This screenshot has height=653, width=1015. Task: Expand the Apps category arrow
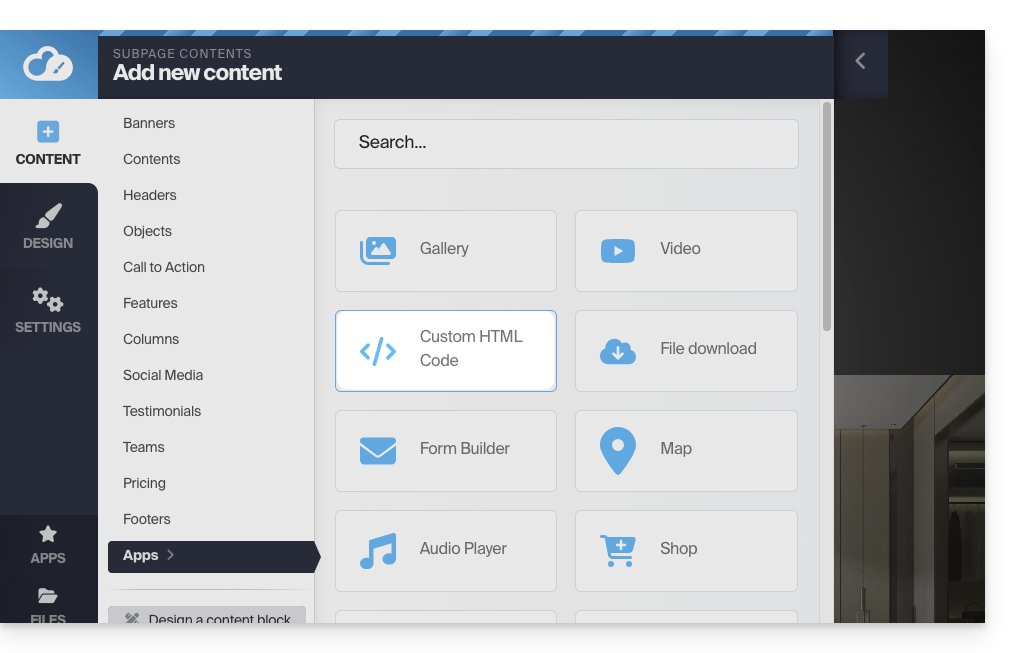(171, 555)
